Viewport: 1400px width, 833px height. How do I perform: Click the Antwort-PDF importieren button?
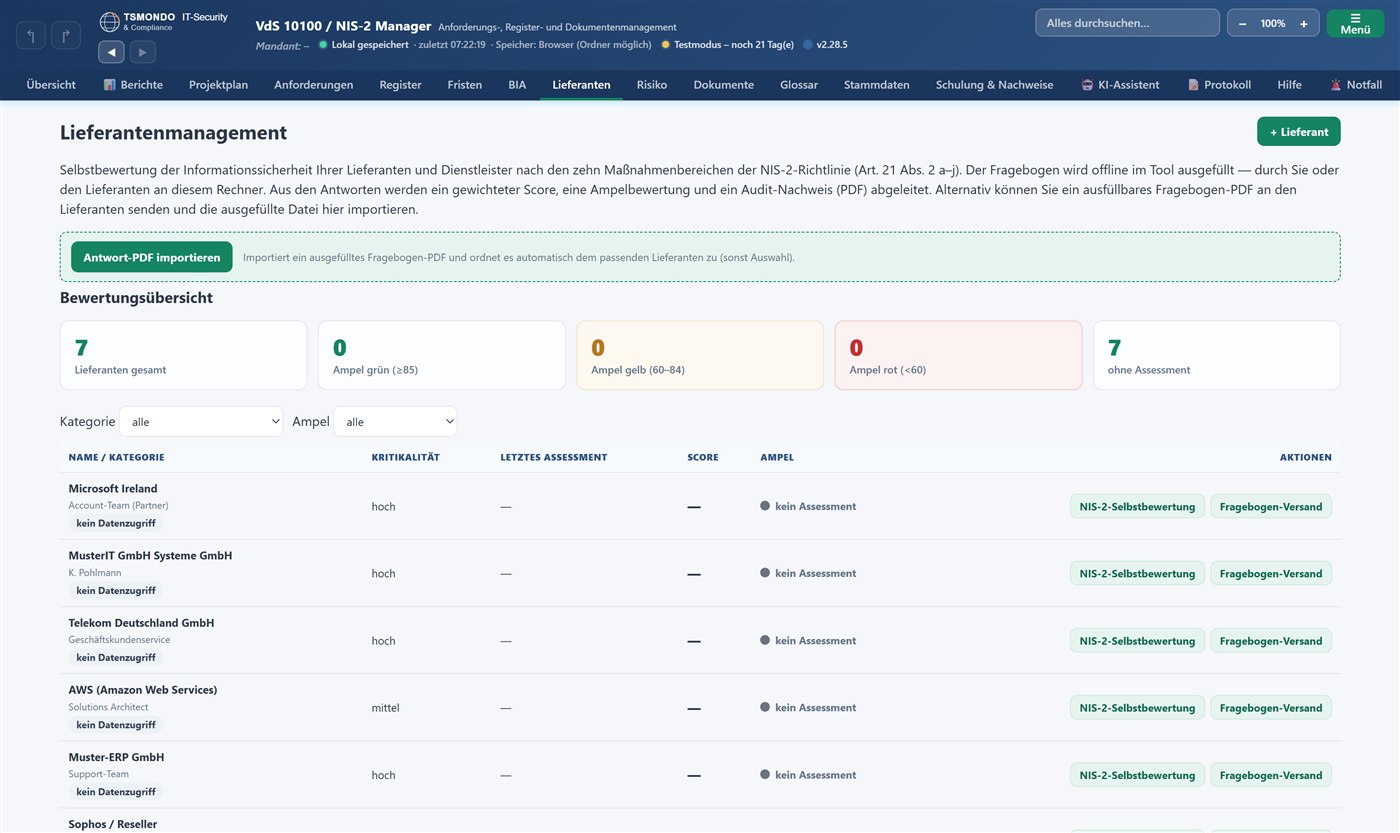point(152,257)
